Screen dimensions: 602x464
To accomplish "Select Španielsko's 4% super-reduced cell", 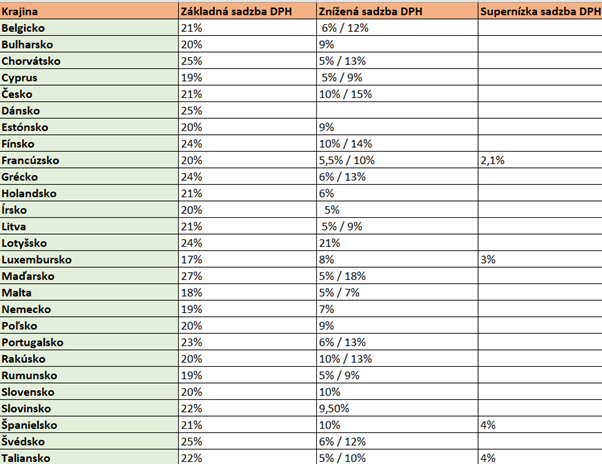I will point(540,425).
